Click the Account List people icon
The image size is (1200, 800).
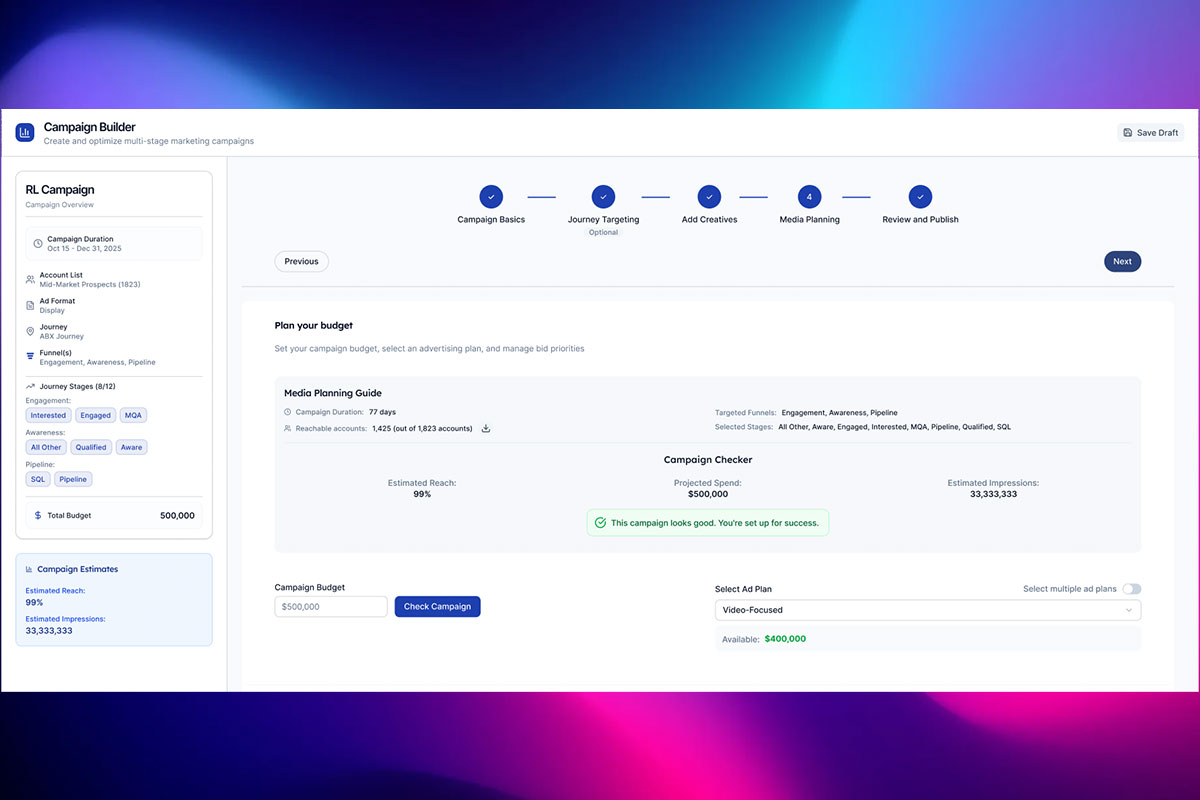(x=30, y=280)
